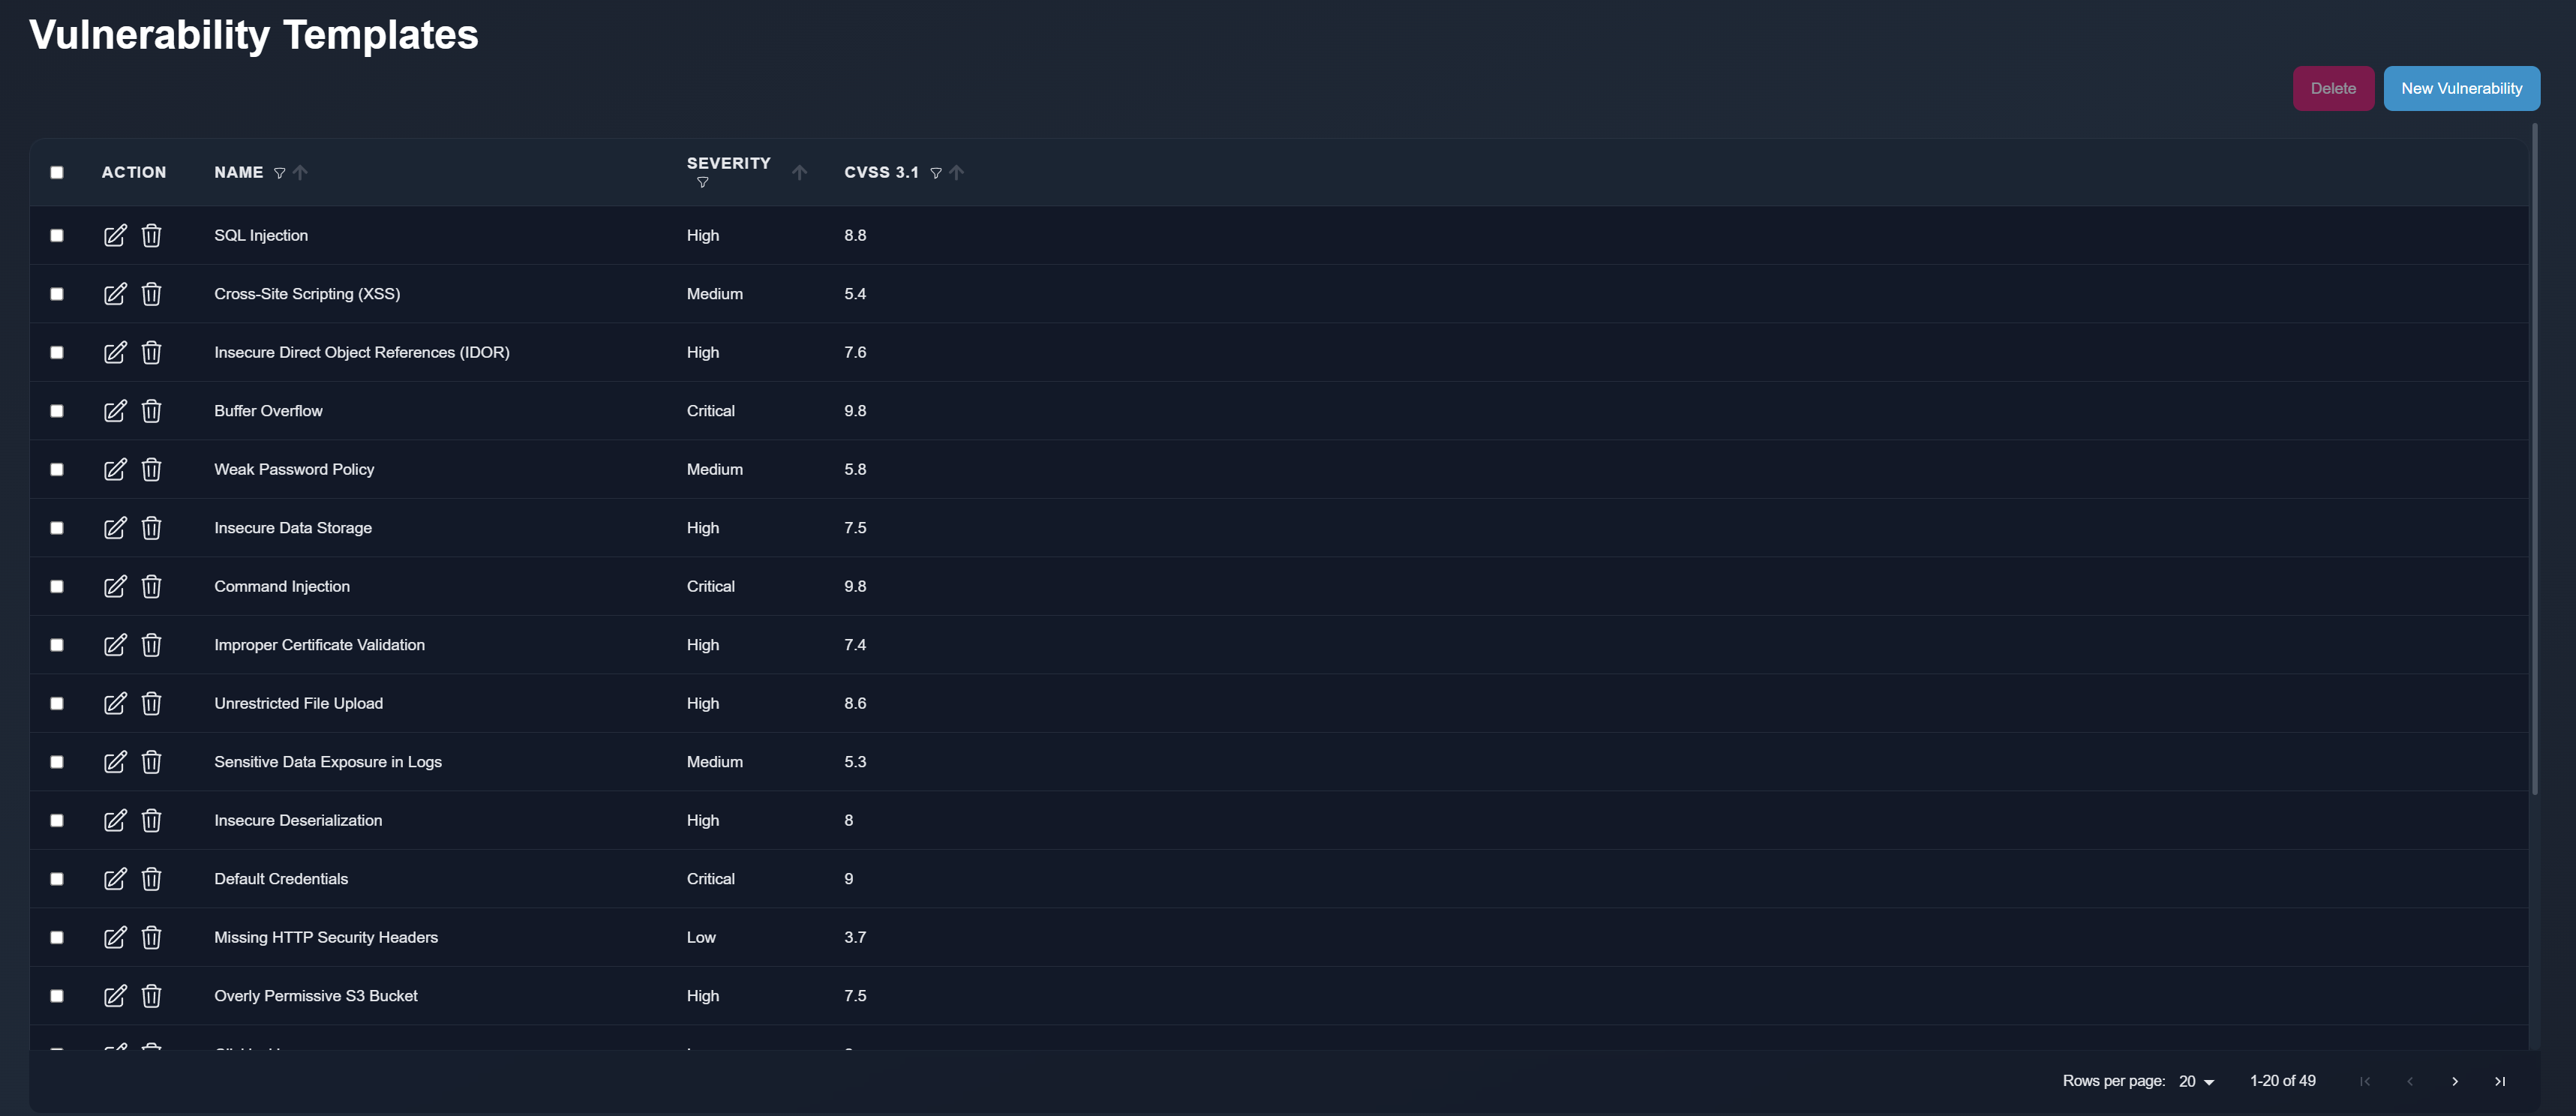This screenshot has width=2576, height=1116.
Task: Delete the Cross-Site Scripting (XSS) row
Action: (151, 294)
